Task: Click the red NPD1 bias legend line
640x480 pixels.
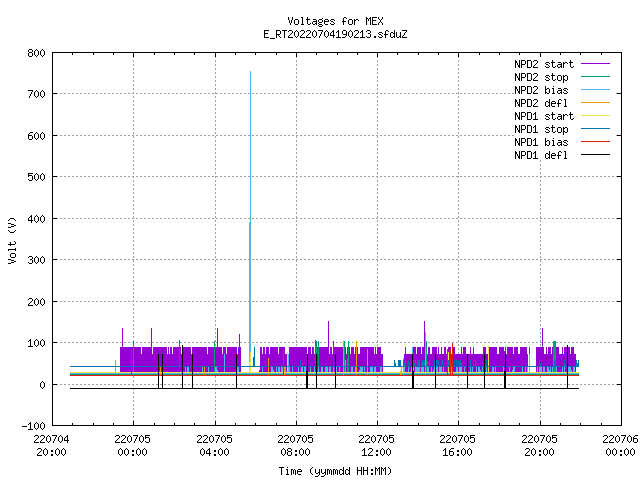Action: (596, 142)
